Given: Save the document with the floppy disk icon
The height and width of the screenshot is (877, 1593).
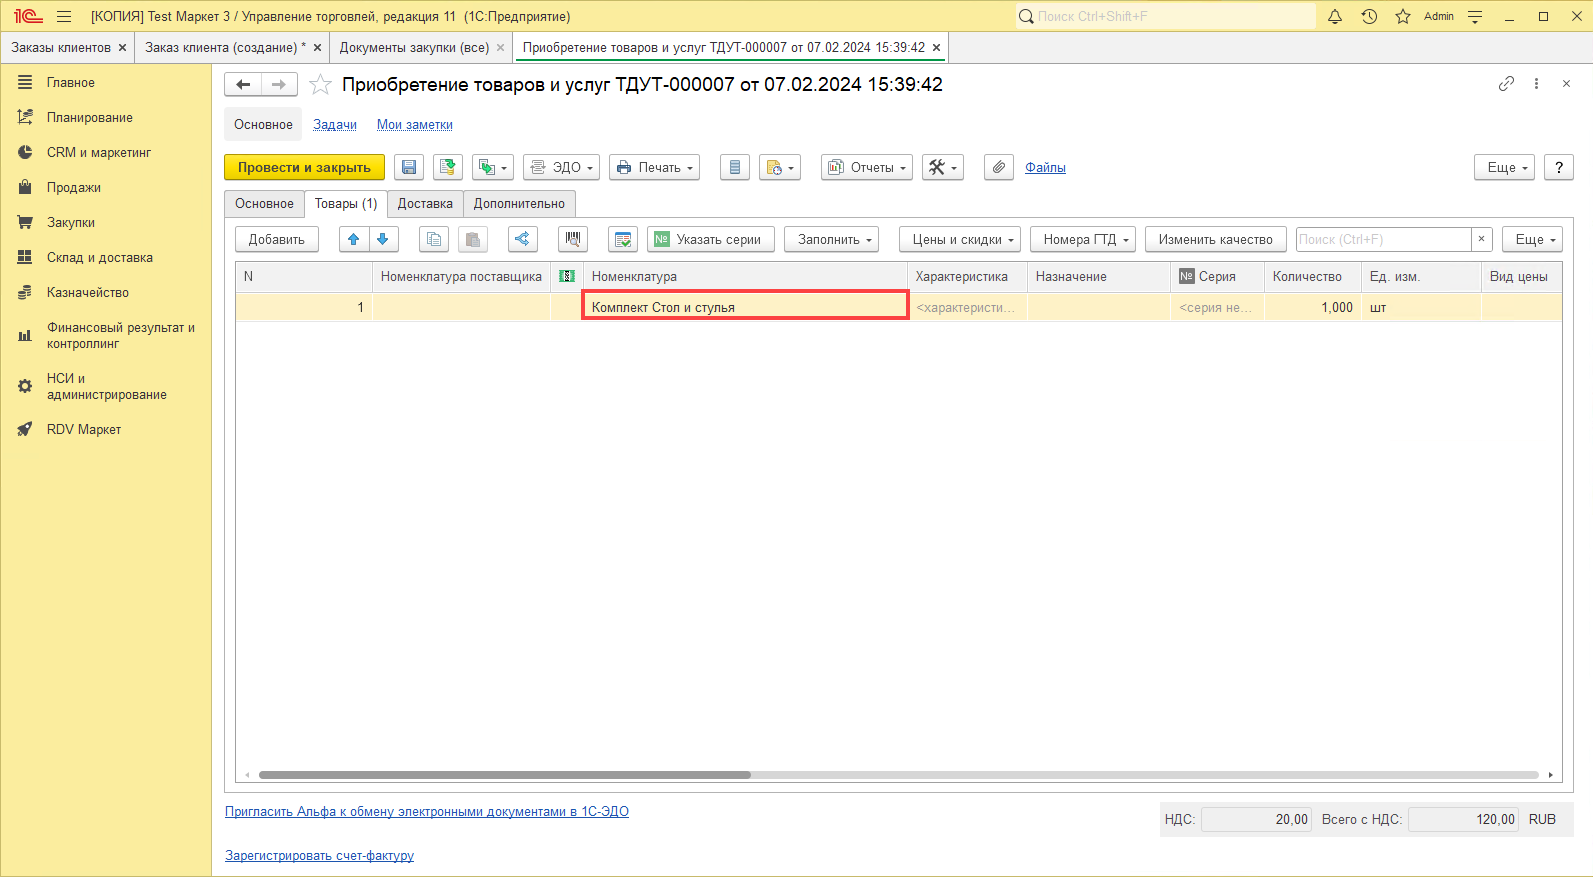Looking at the screenshot, I should pyautogui.click(x=409, y=167).
